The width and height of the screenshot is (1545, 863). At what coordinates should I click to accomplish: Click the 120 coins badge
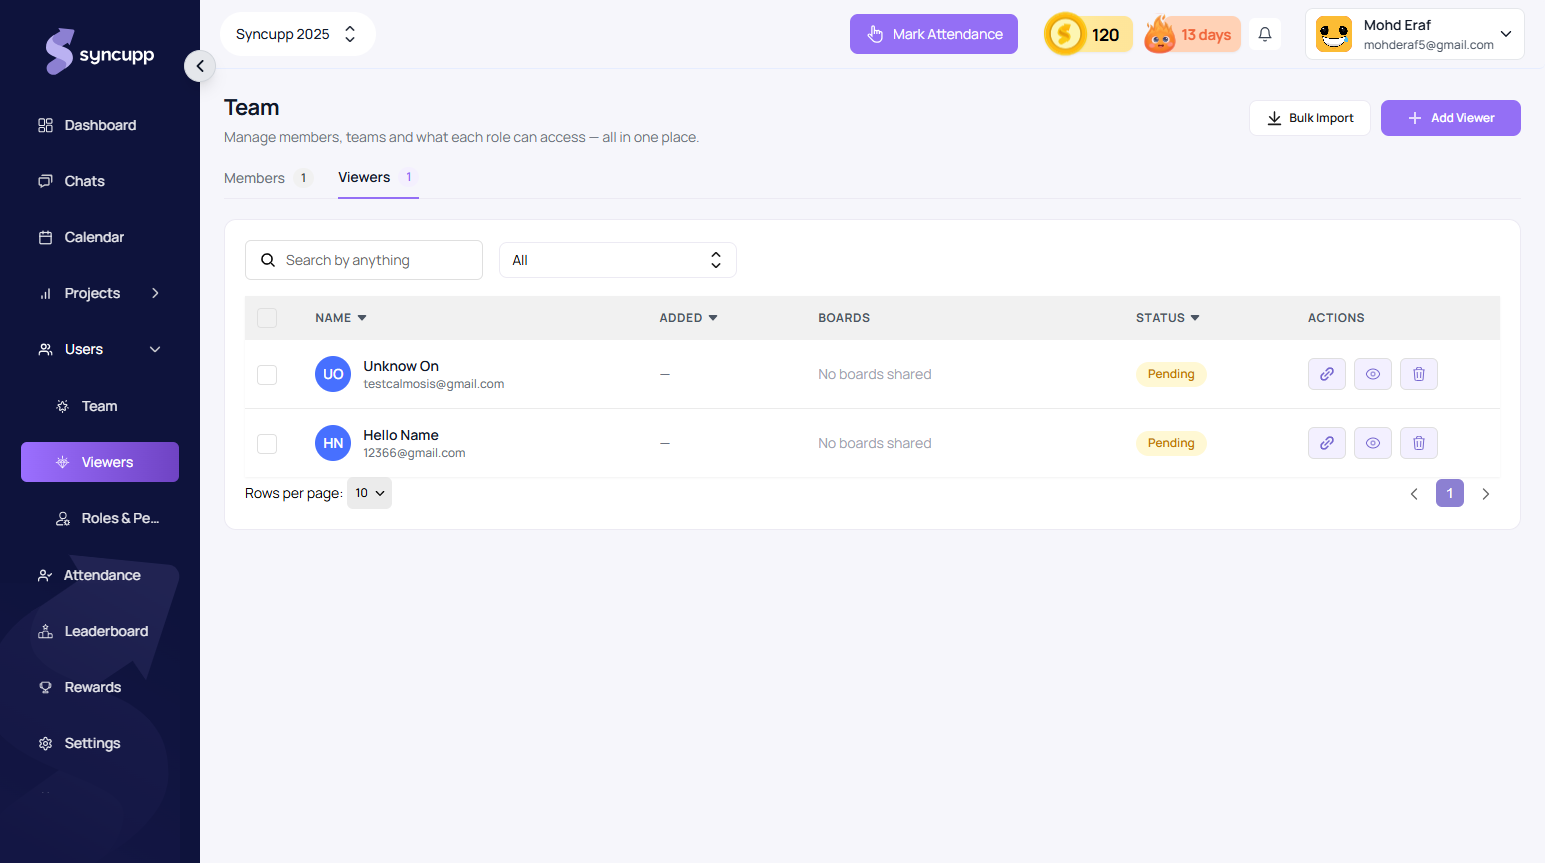1088,34
